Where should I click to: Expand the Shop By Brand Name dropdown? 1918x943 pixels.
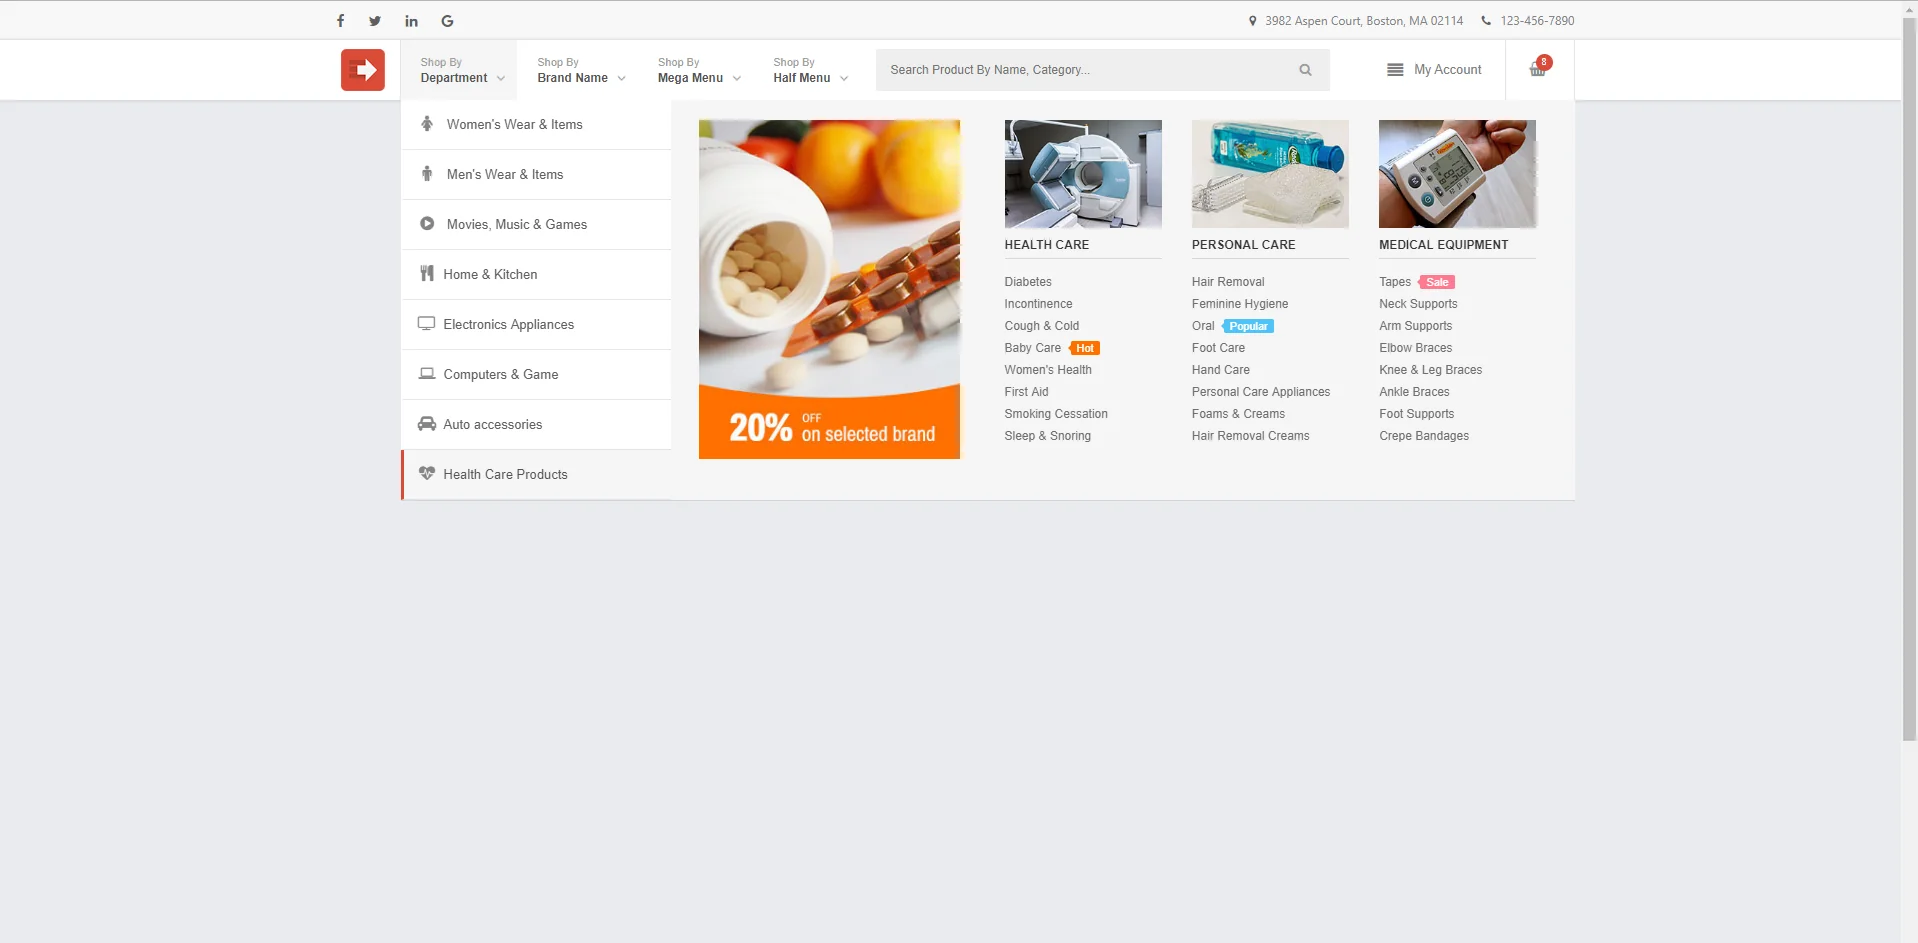581,70
